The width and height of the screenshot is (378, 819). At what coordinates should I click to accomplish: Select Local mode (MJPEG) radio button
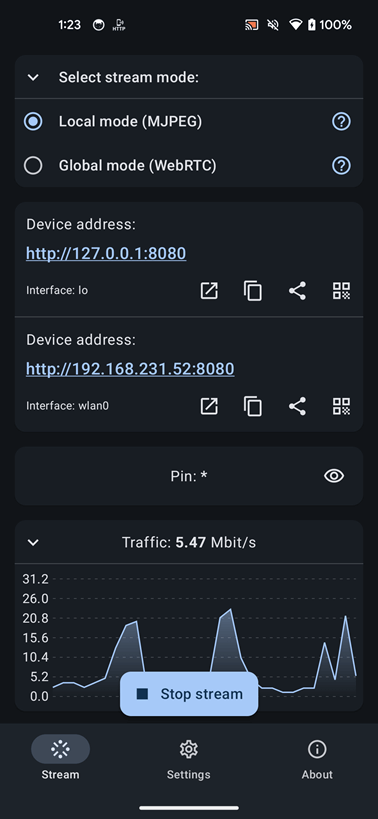coord(33,122)
